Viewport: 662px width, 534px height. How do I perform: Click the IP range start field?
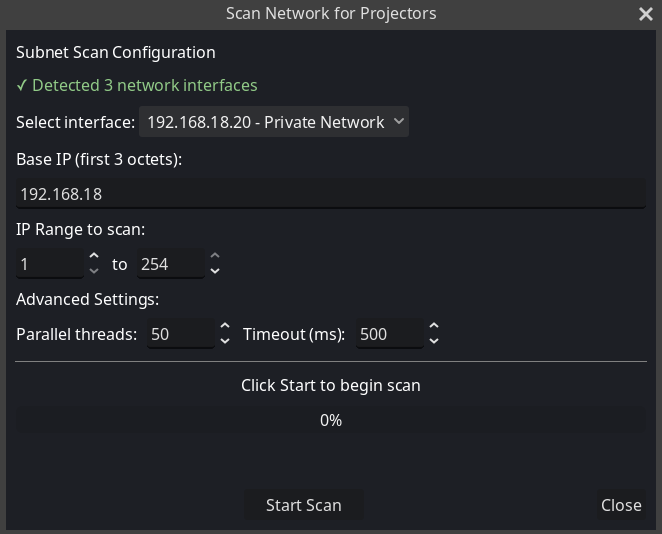coord(50,265)
